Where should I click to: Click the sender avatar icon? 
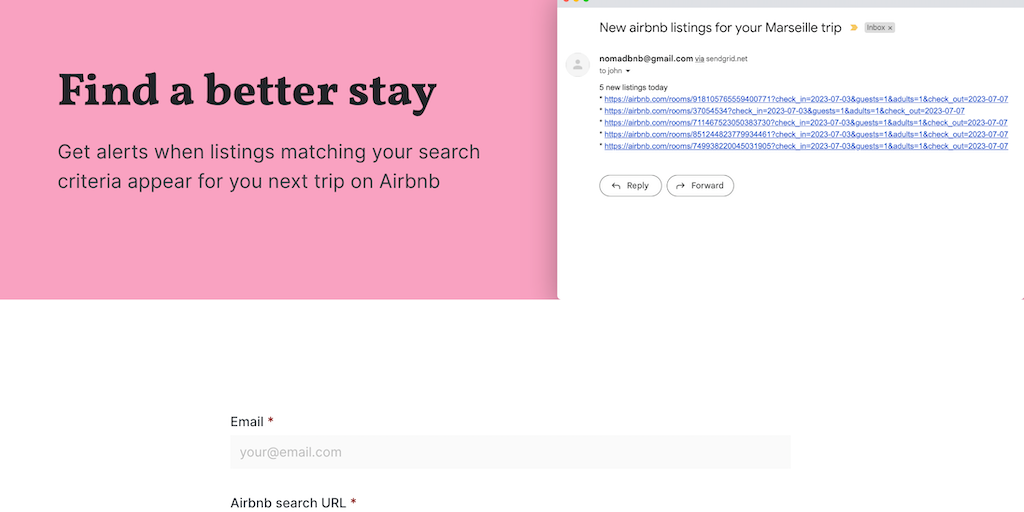(x=577, y=65)
